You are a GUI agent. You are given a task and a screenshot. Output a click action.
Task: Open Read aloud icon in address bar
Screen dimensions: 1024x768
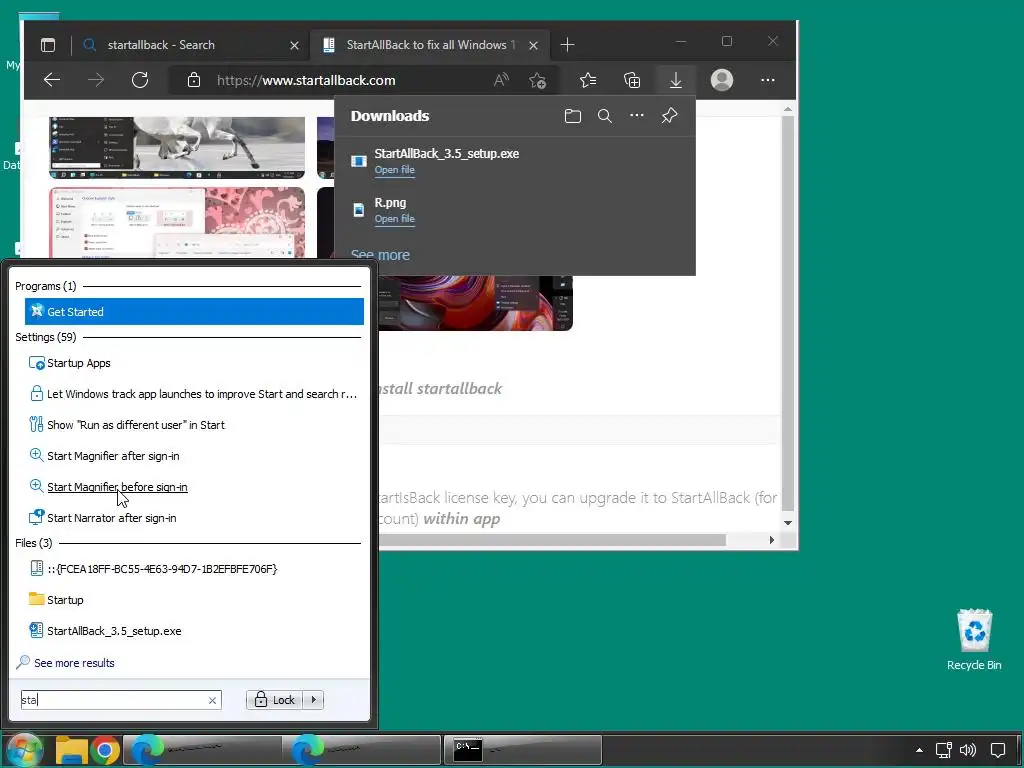tap(501, 80)
